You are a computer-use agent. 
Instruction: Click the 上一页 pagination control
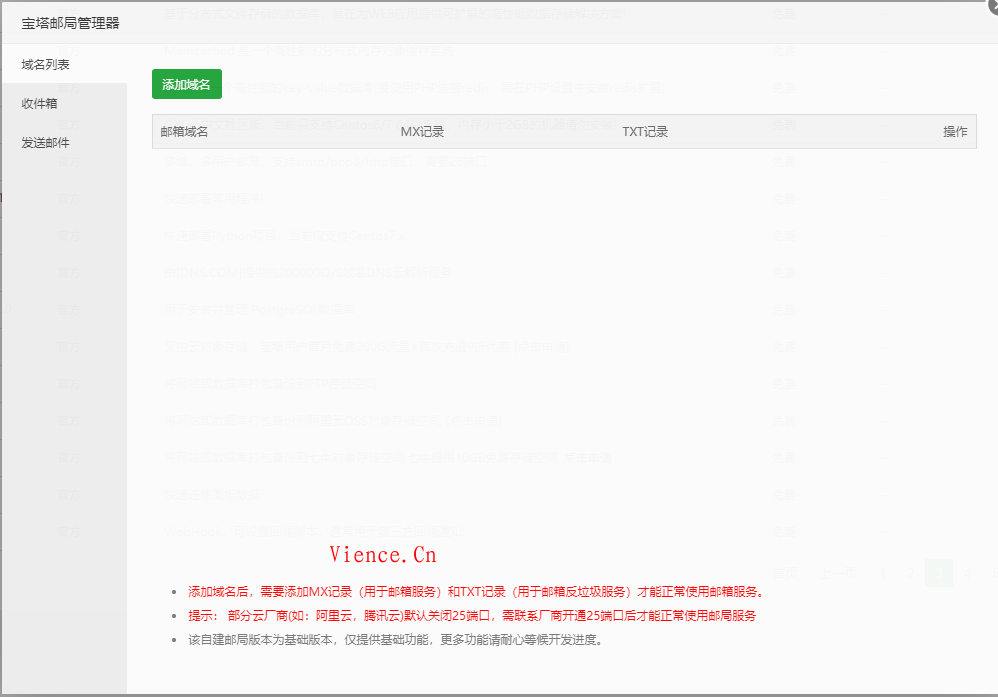839,572
